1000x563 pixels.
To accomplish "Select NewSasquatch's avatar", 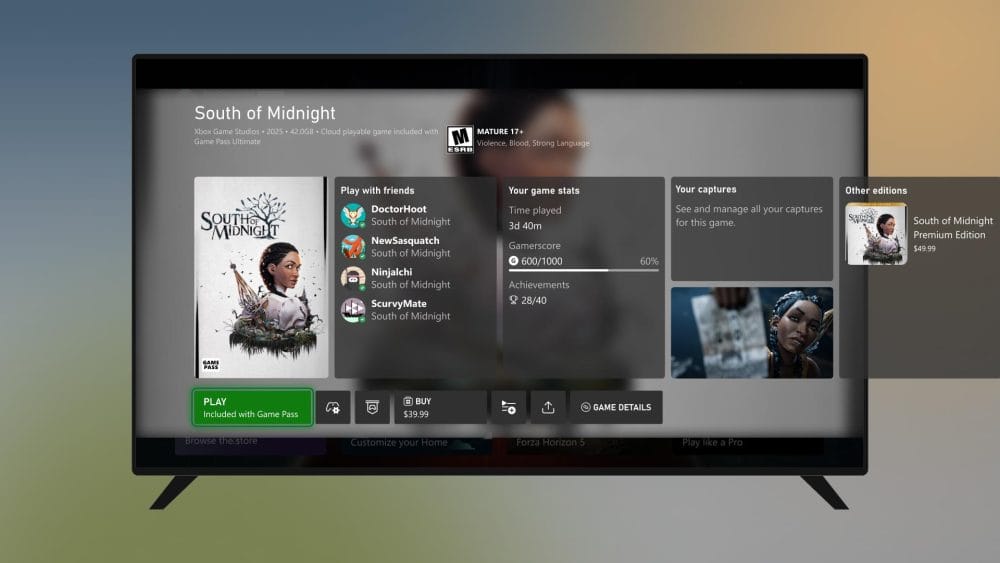I will pyautogui.click(x=353, y=247).
